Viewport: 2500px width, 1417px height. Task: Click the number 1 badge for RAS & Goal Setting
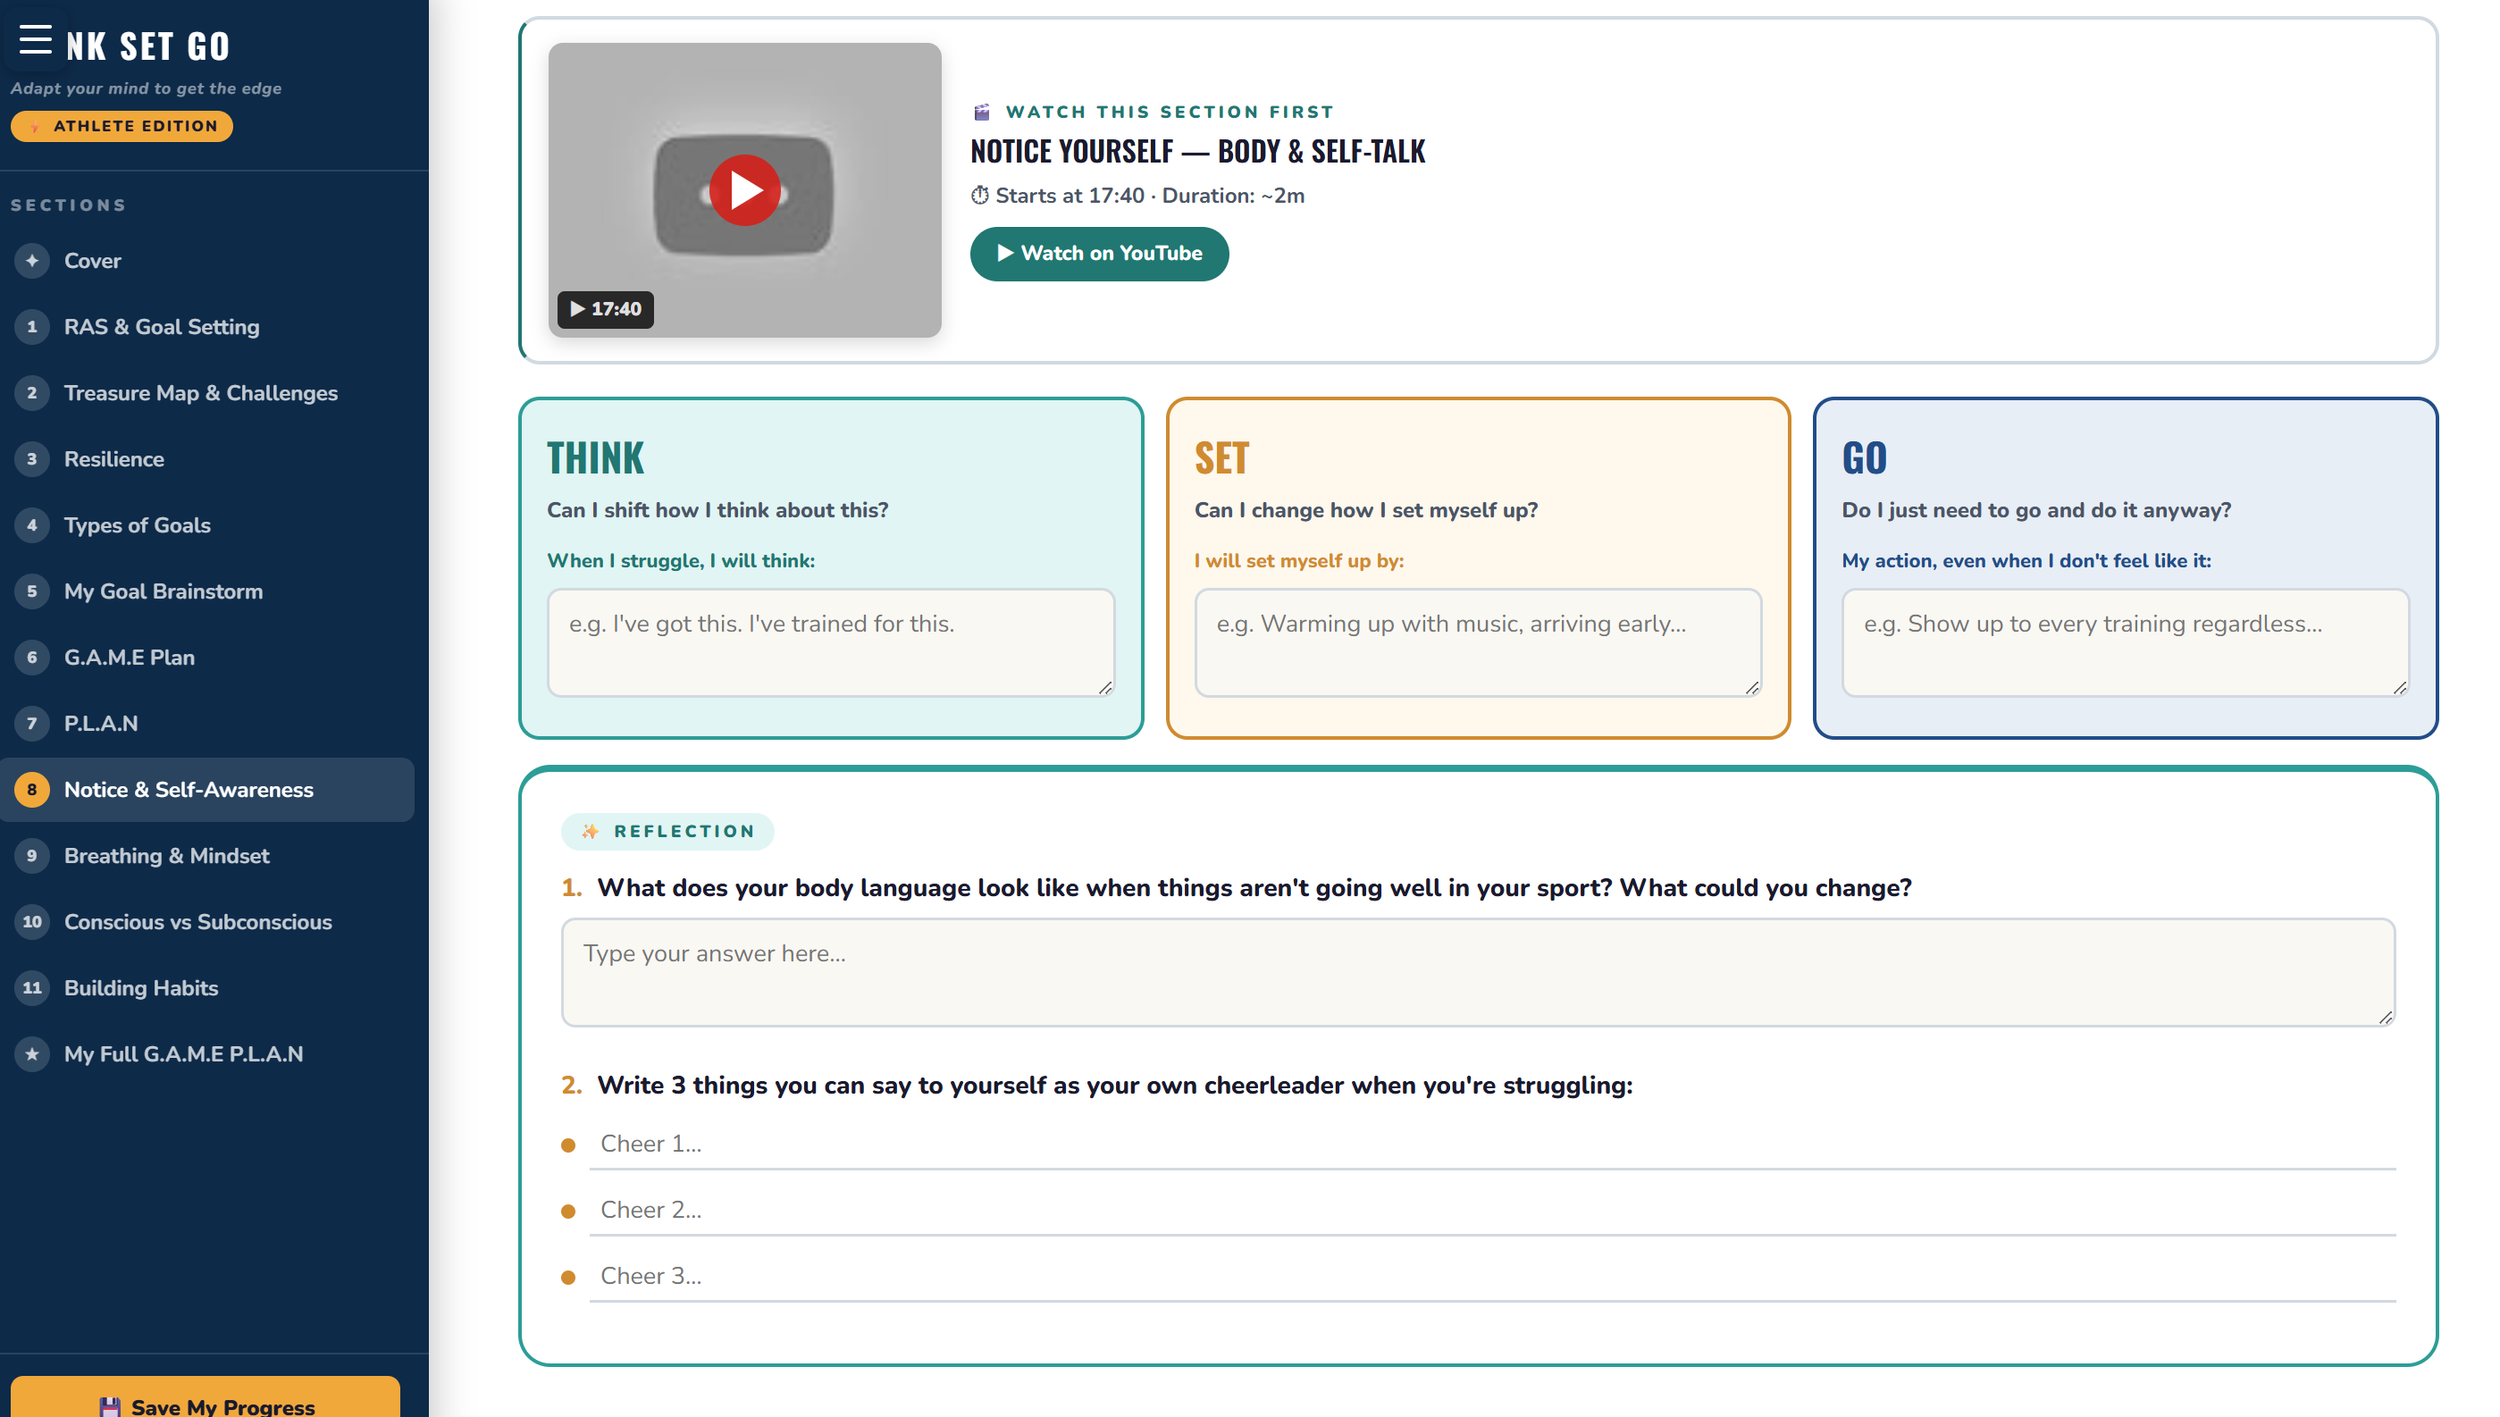click(x=32, y=327)
